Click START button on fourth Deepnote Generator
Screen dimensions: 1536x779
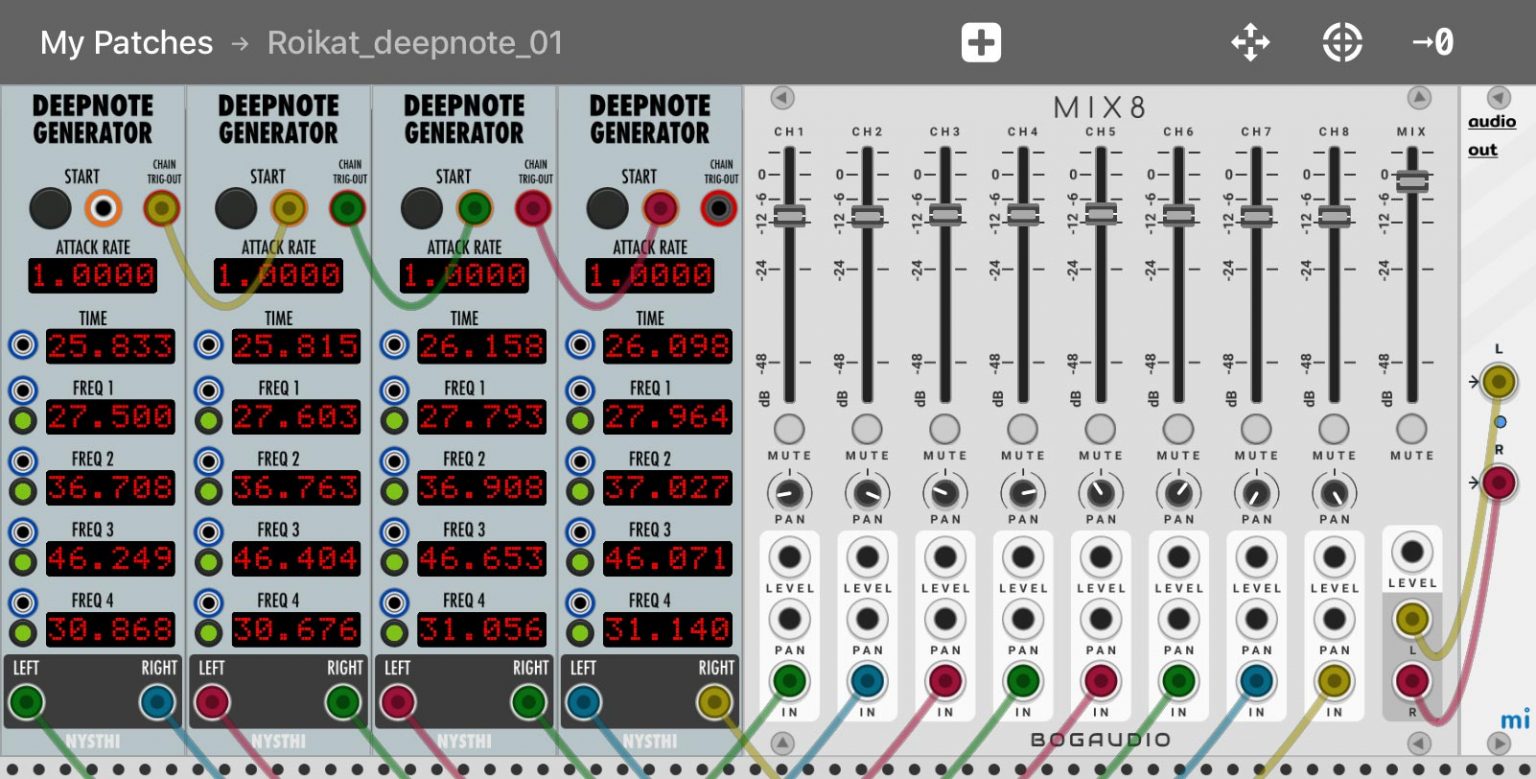(x=607, y=208)
